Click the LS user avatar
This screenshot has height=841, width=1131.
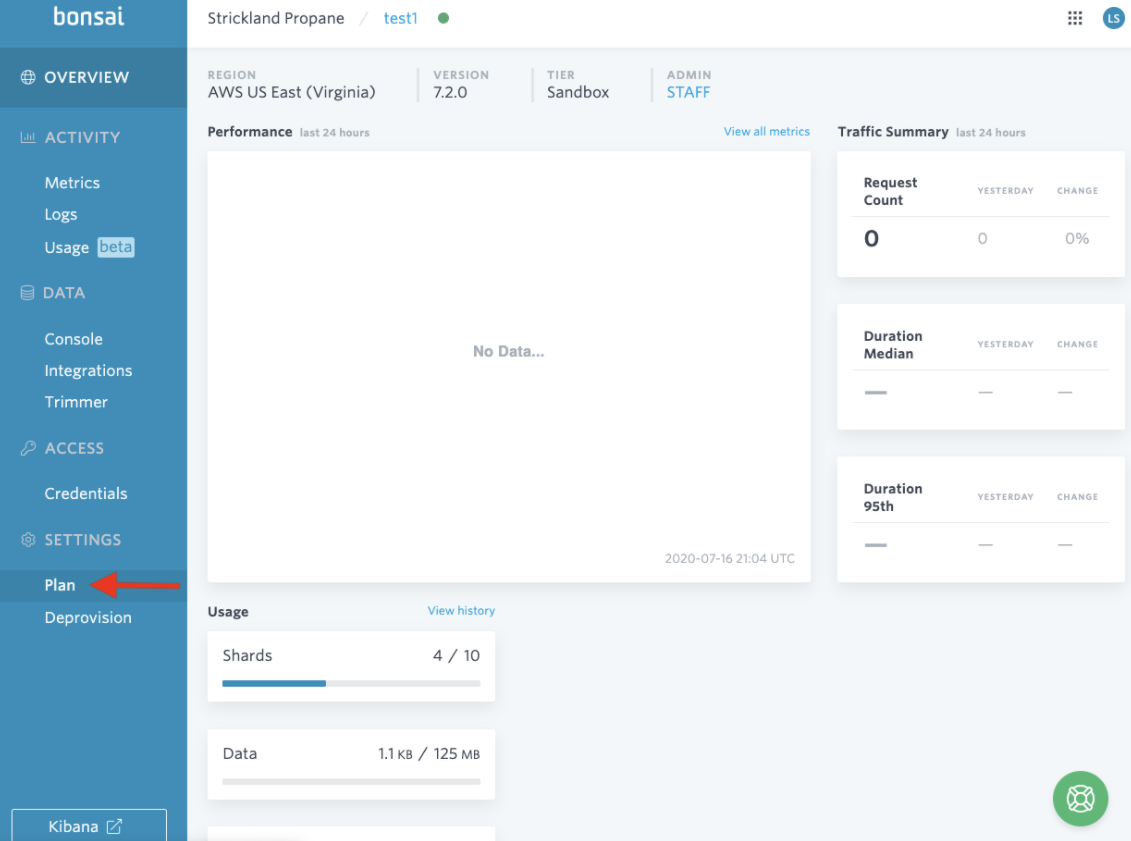coord(1113,18)
